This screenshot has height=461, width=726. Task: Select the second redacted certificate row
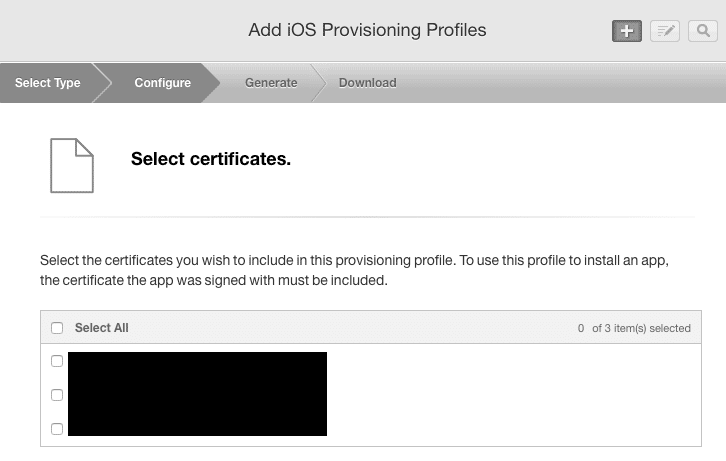coord(197,395)
